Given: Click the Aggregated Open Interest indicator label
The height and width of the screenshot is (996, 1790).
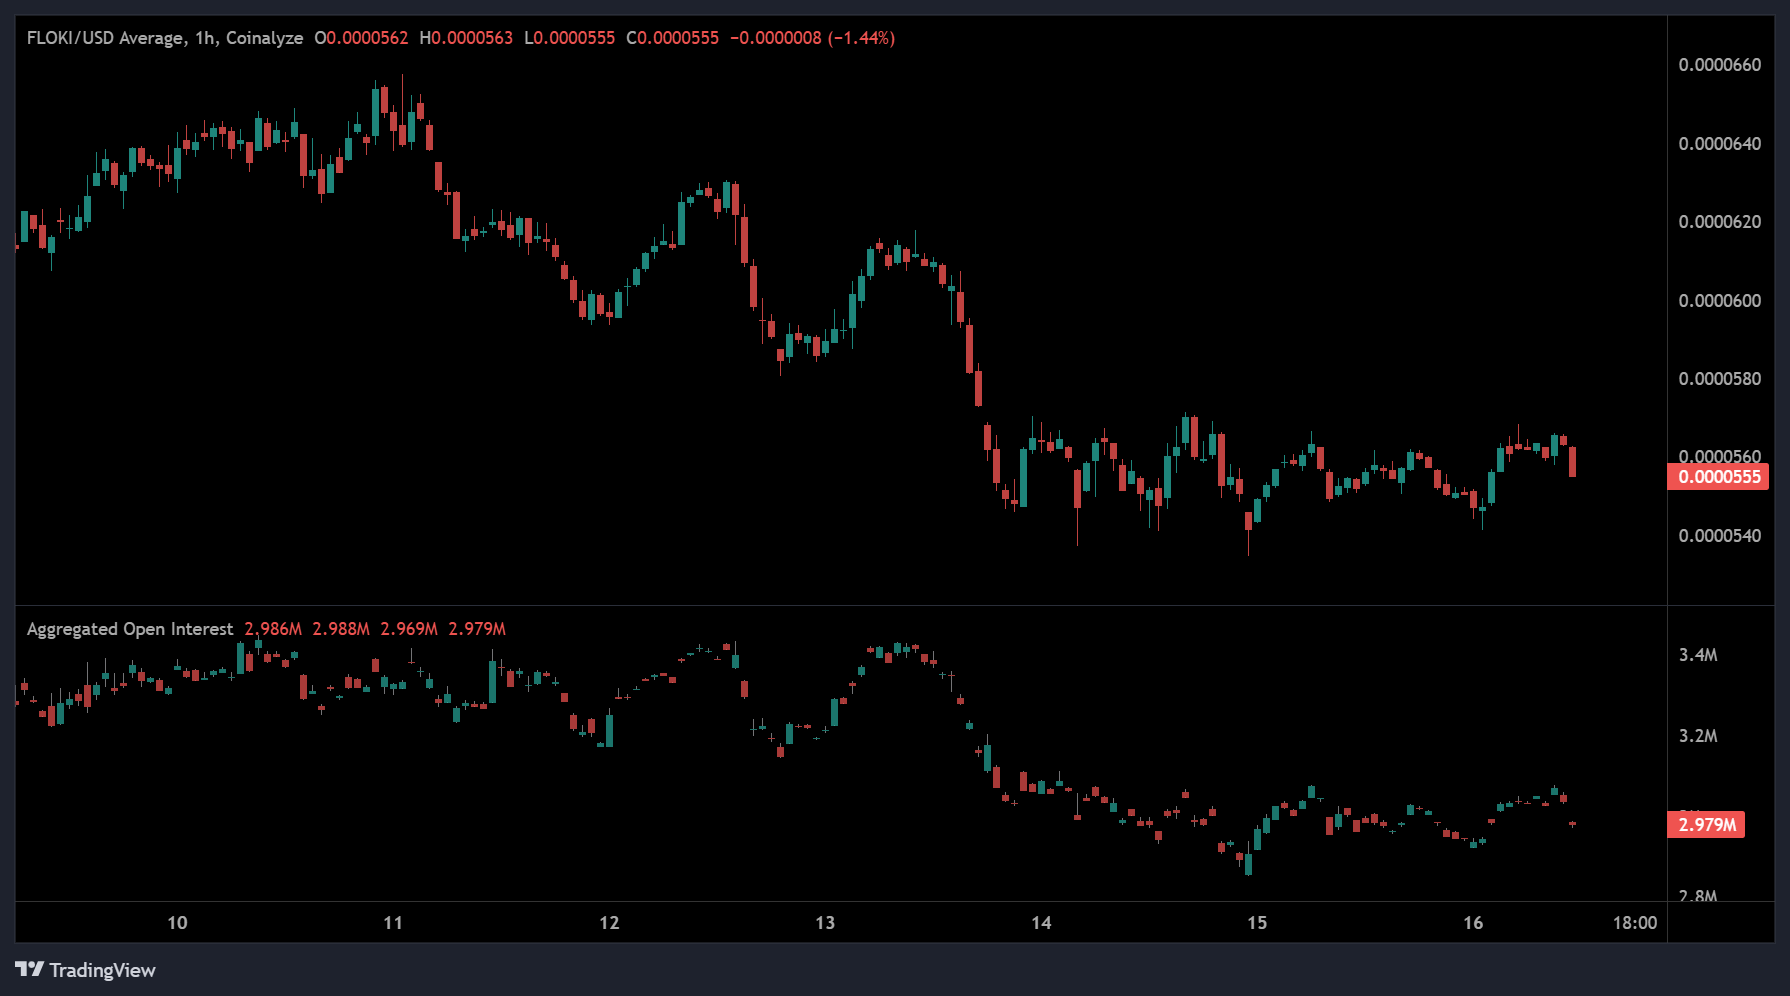Looking at the screenshot, I should click(x=129, y=629).
